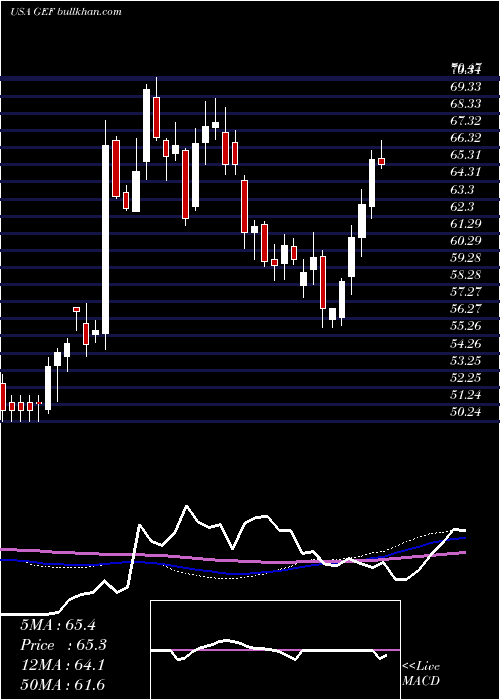Click the 56.27 price axis label
The image size is (500, 700).
[466, 309]
